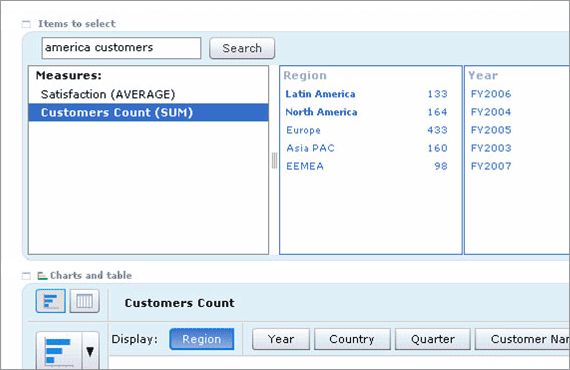Choose FY2003 in Year list
Screen dimensions: 570x370
[x=491, y=148]
